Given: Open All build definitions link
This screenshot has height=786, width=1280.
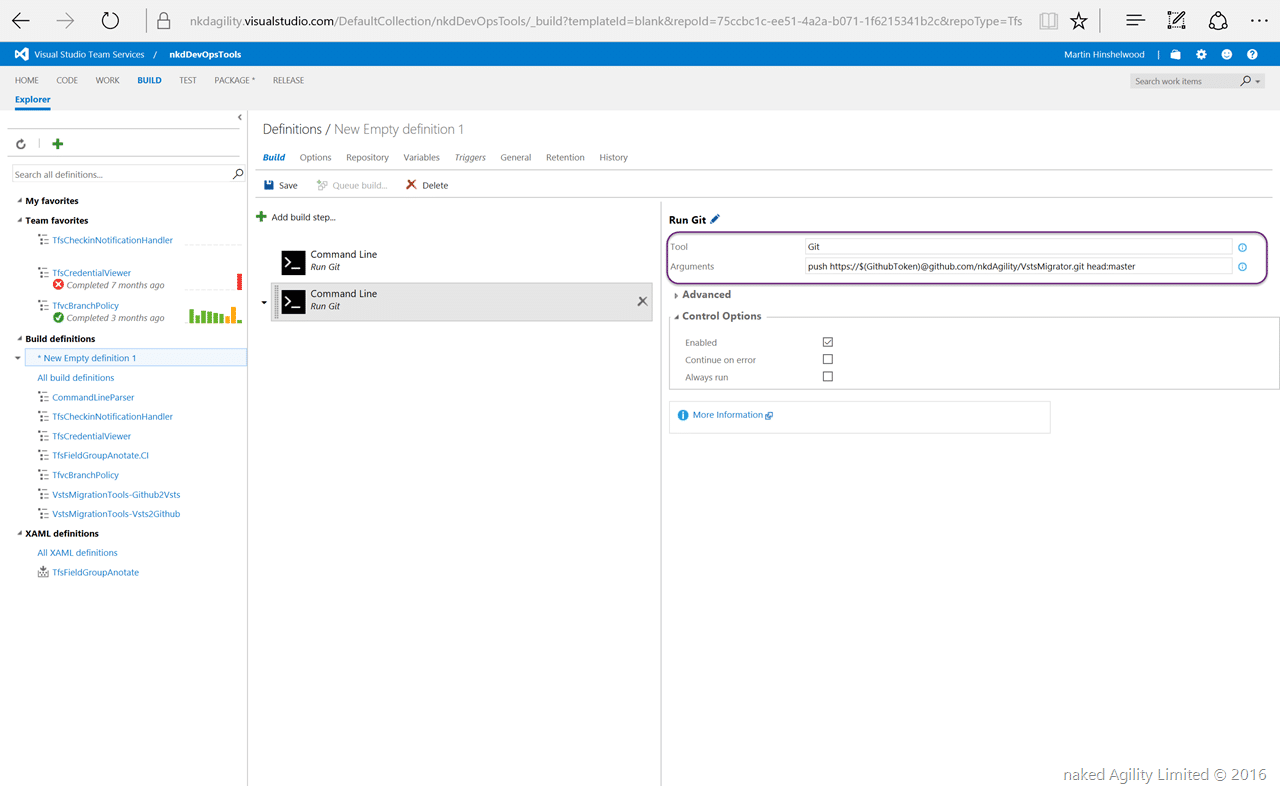Looking at the screenshot, I should point(76,378).
